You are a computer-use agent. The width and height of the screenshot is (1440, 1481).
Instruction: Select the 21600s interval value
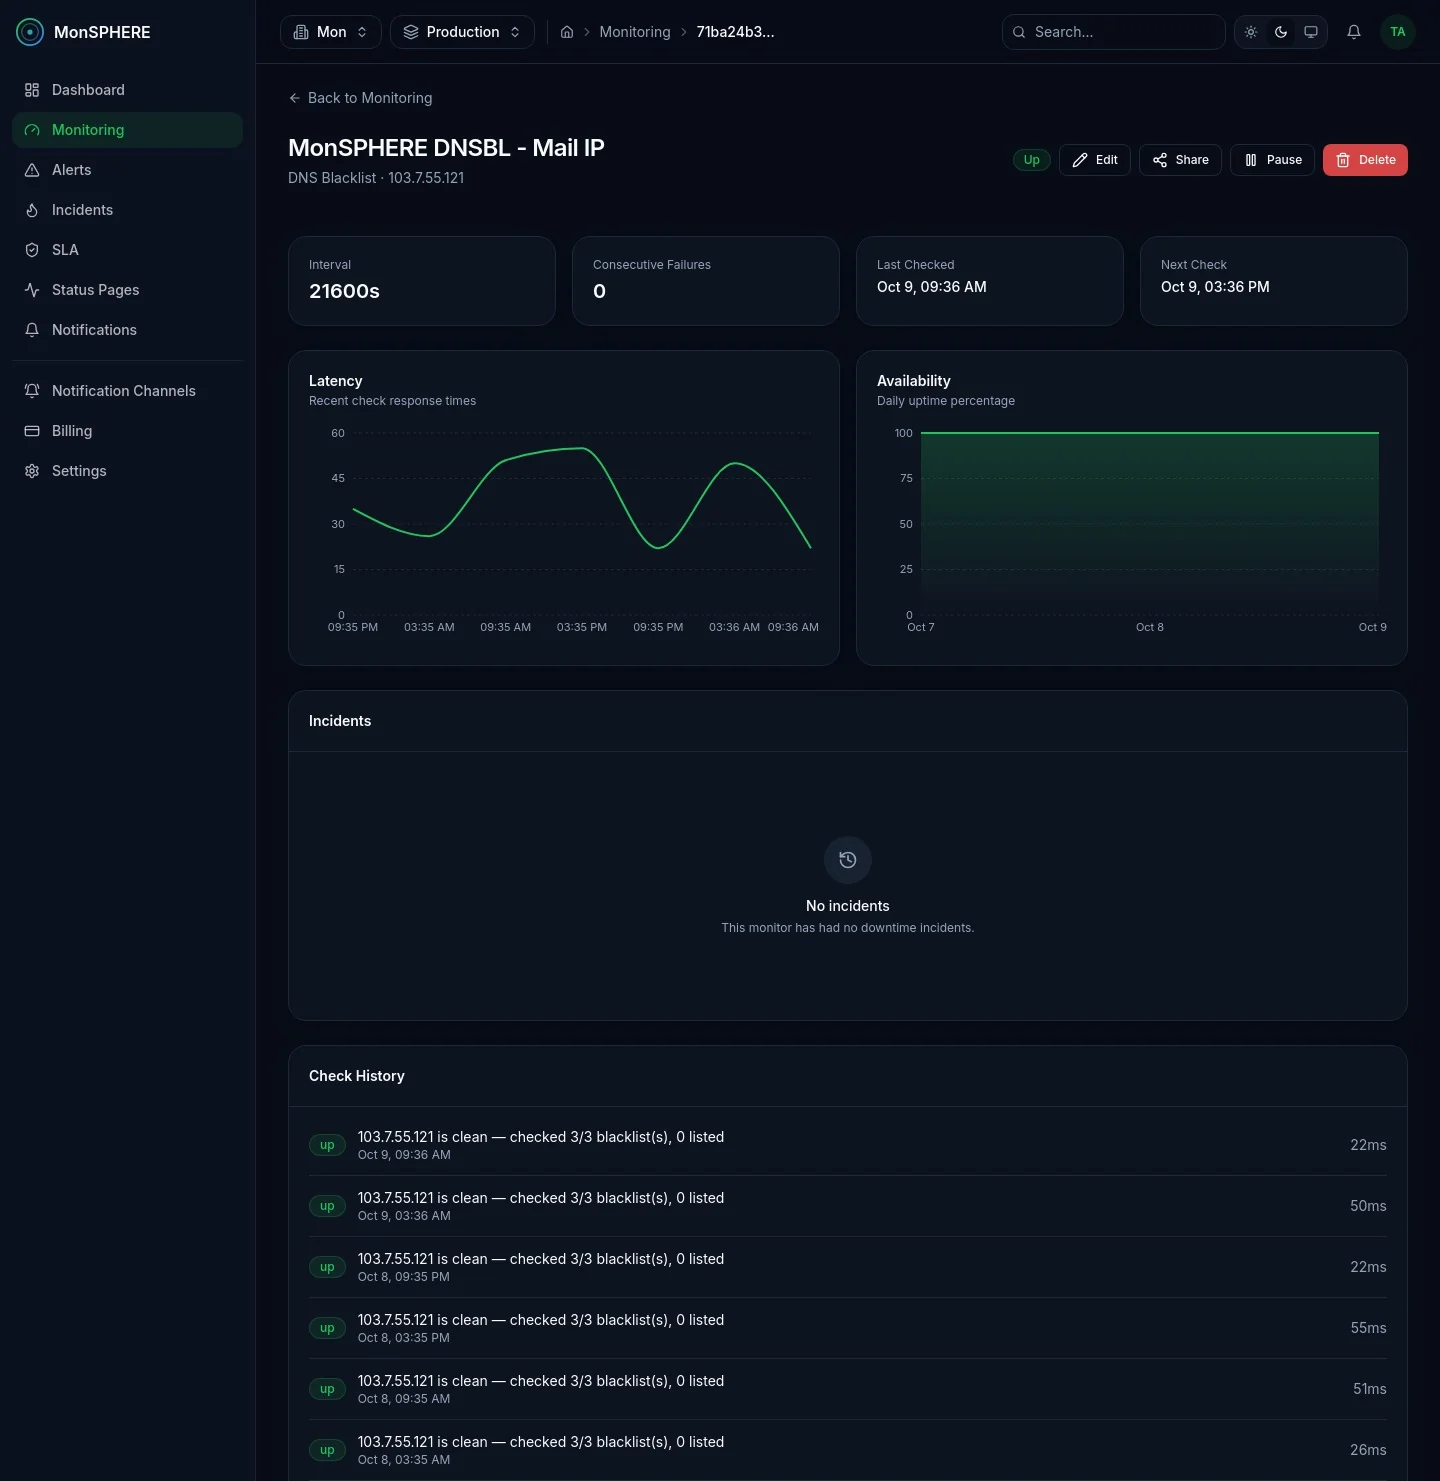tap(344, 291)
